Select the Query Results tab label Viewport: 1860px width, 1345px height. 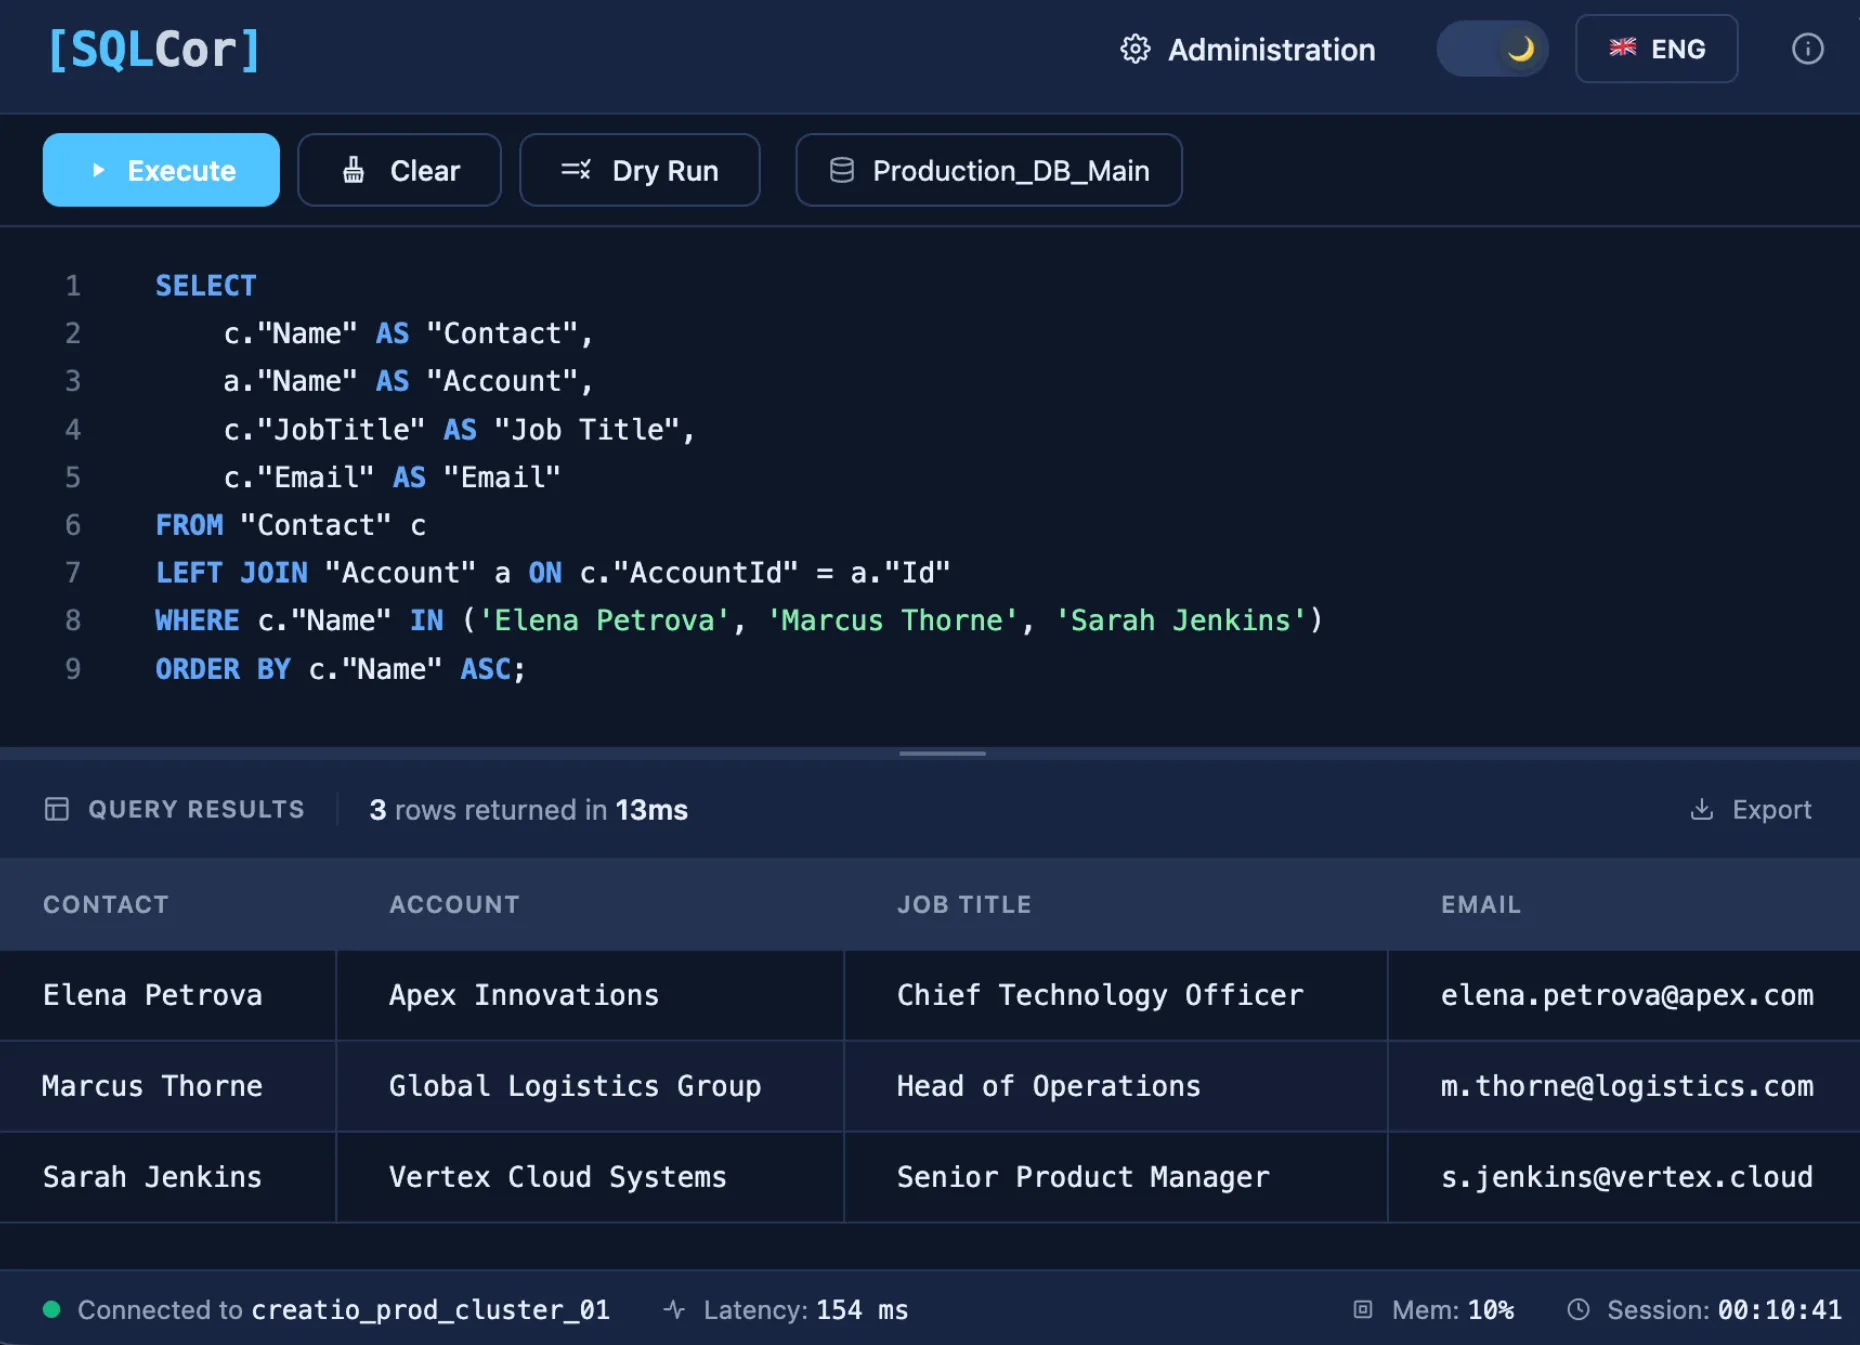[x=196, y=809]
